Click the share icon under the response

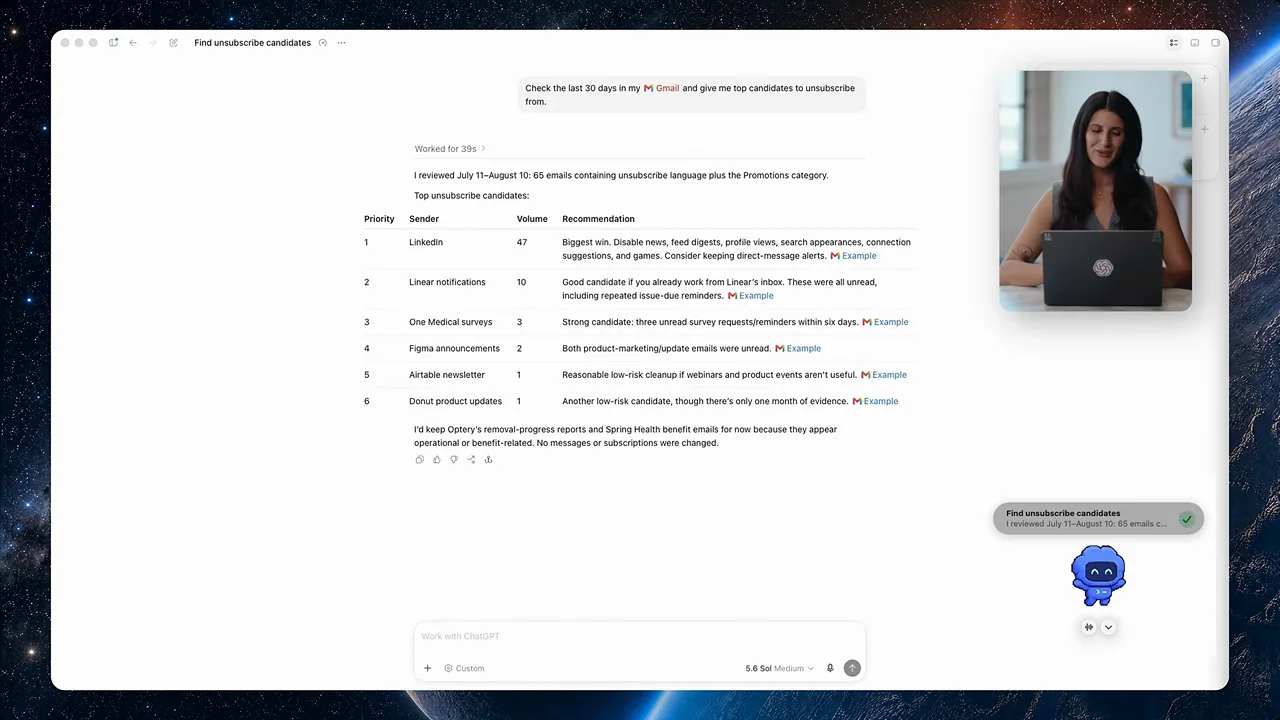click(471, 460)
